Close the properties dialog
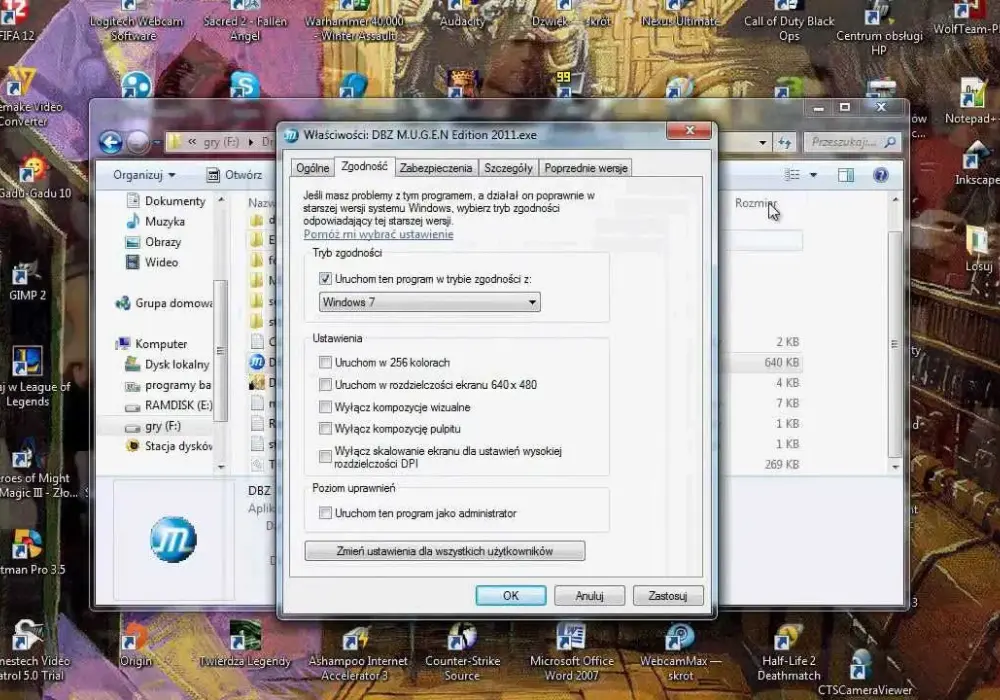The width and height of the screenshot is (1000, 700). point(689,130)
